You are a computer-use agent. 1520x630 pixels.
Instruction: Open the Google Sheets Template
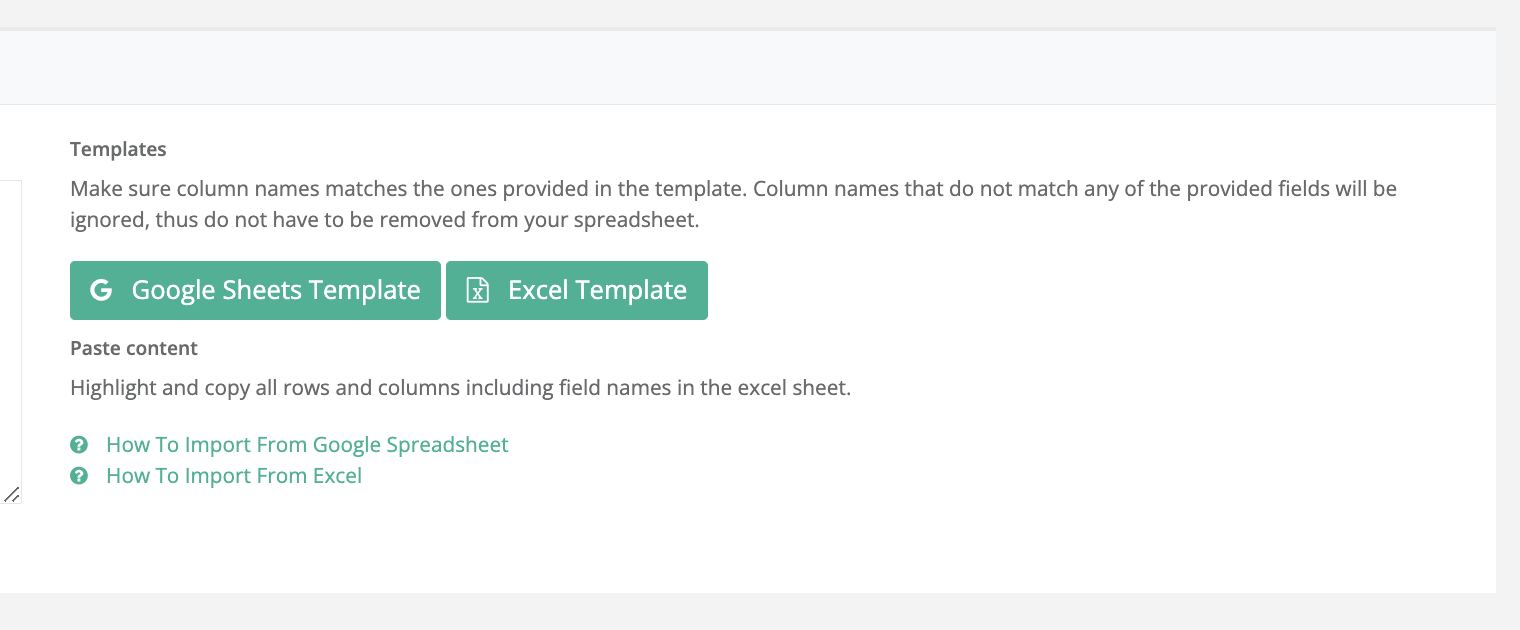pyautogui.click(x=255, y=291)
